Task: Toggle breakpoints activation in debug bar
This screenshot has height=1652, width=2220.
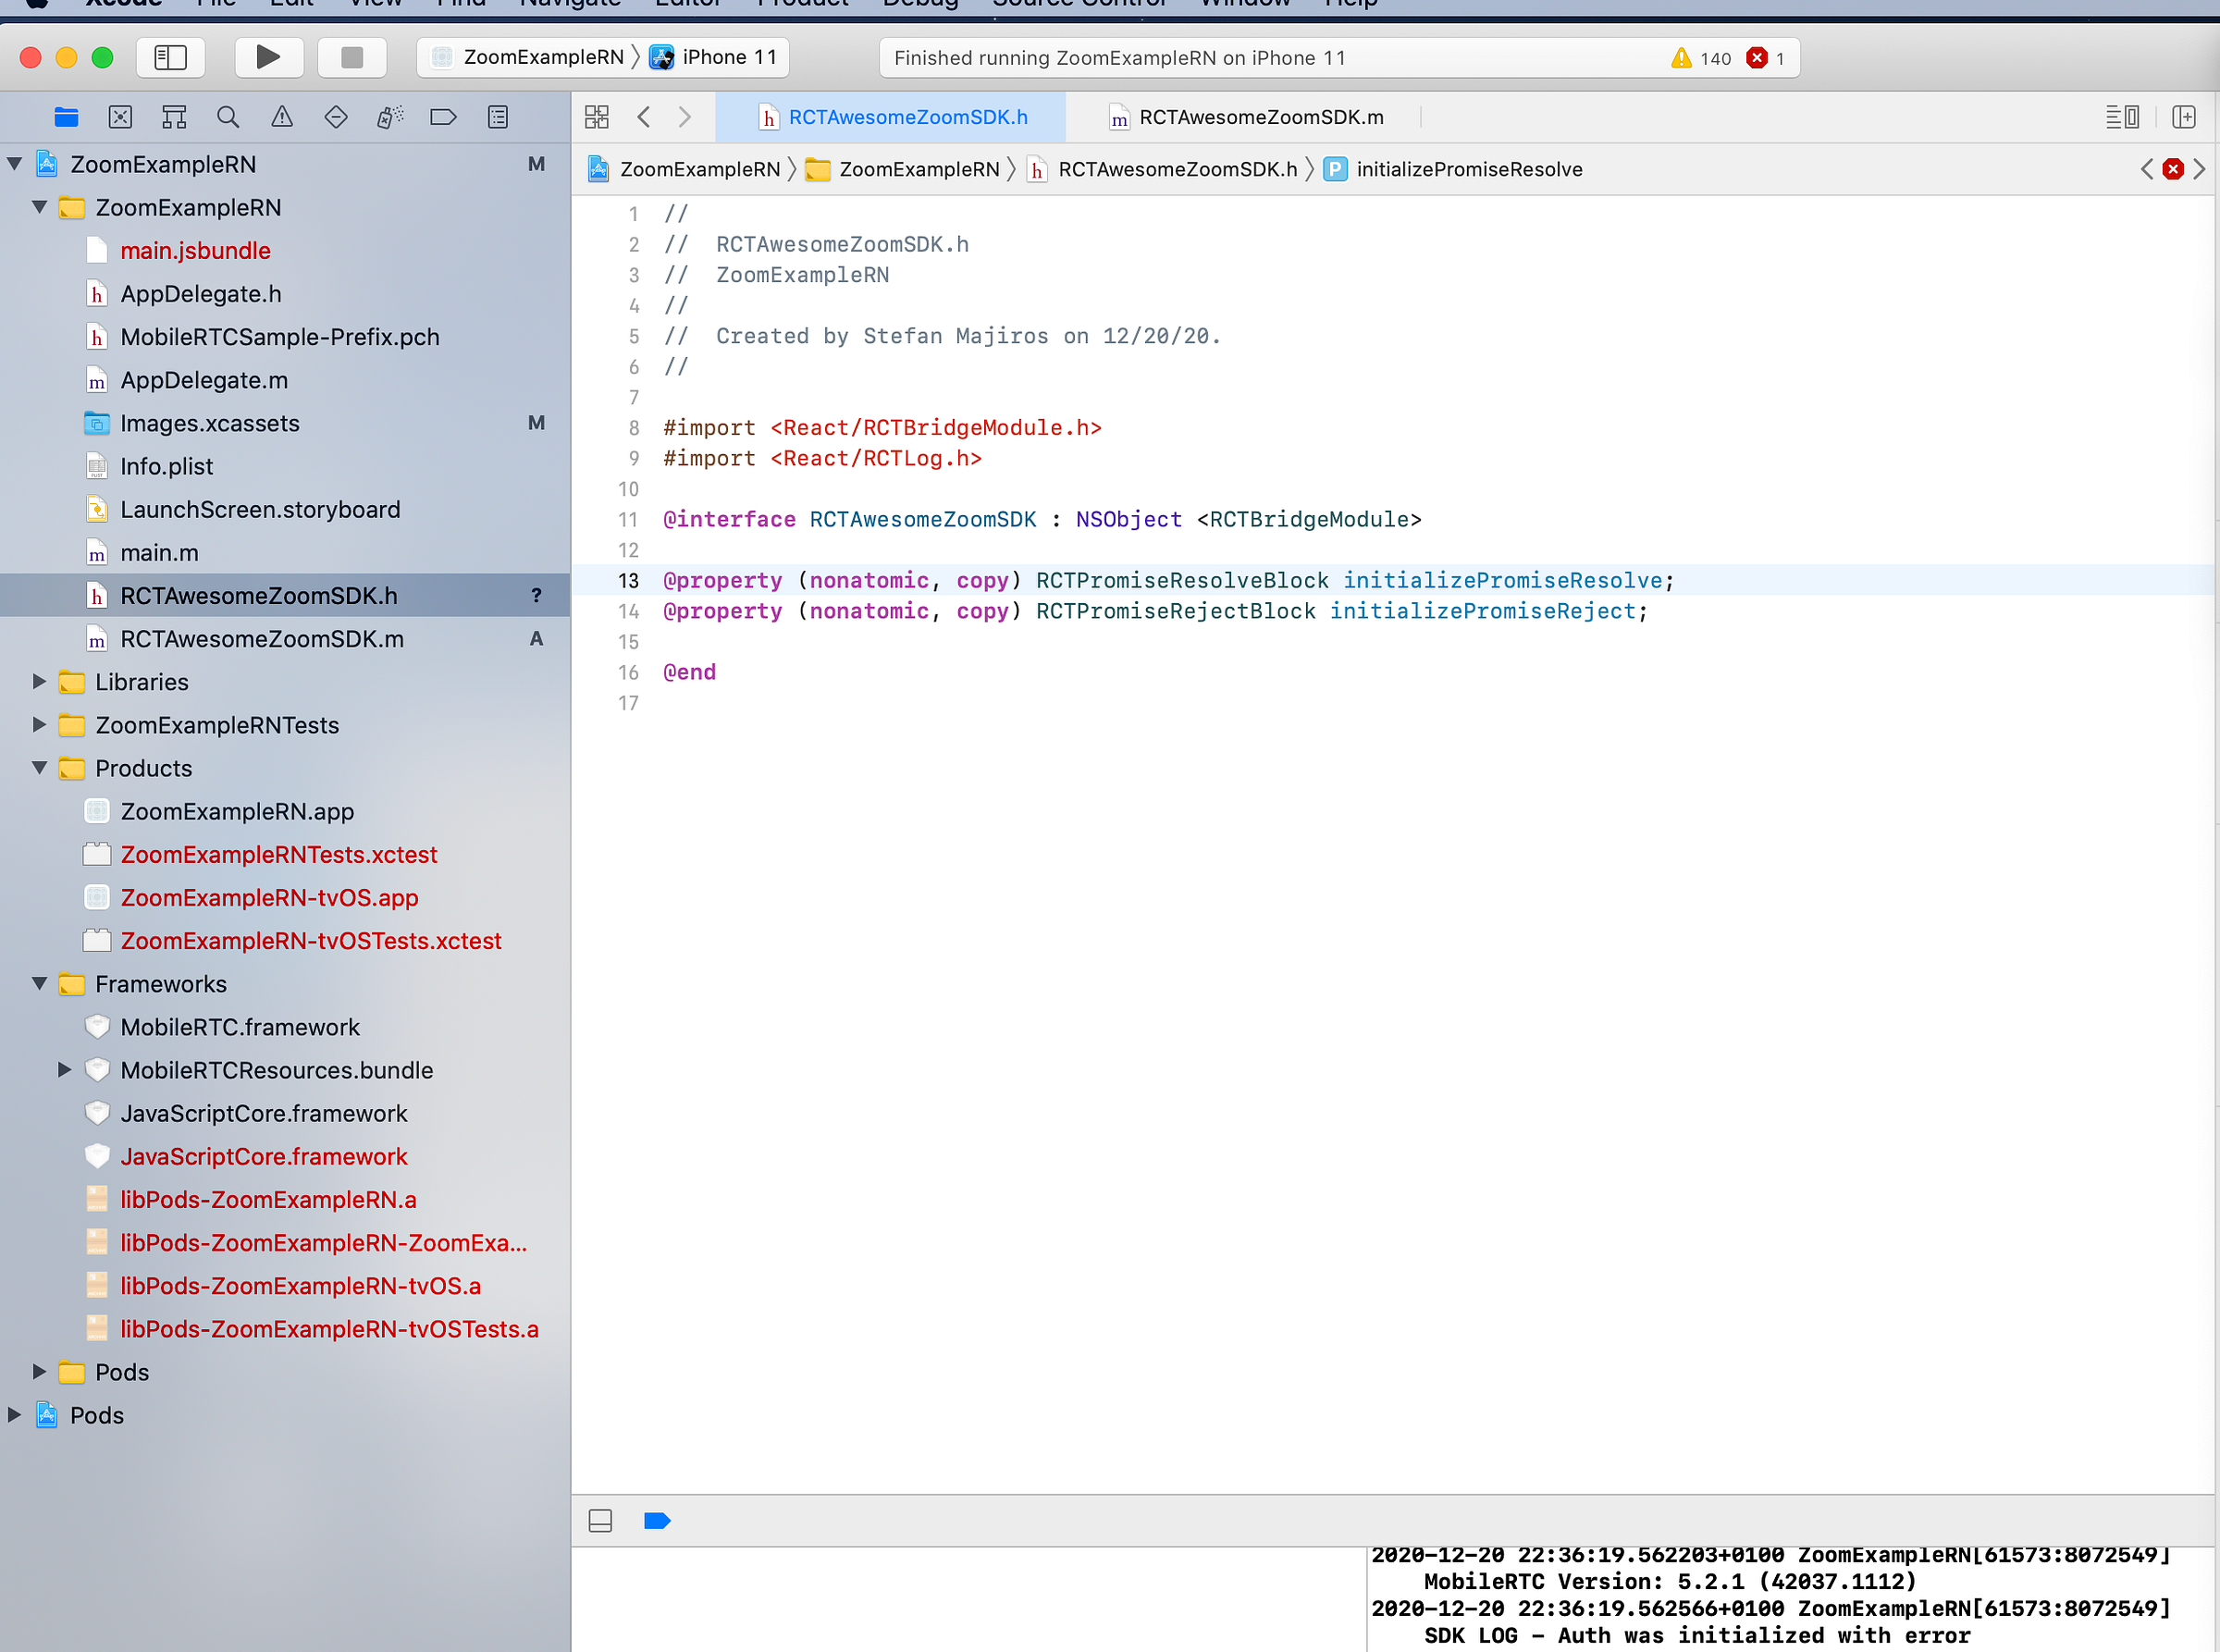Action: 657,1521
